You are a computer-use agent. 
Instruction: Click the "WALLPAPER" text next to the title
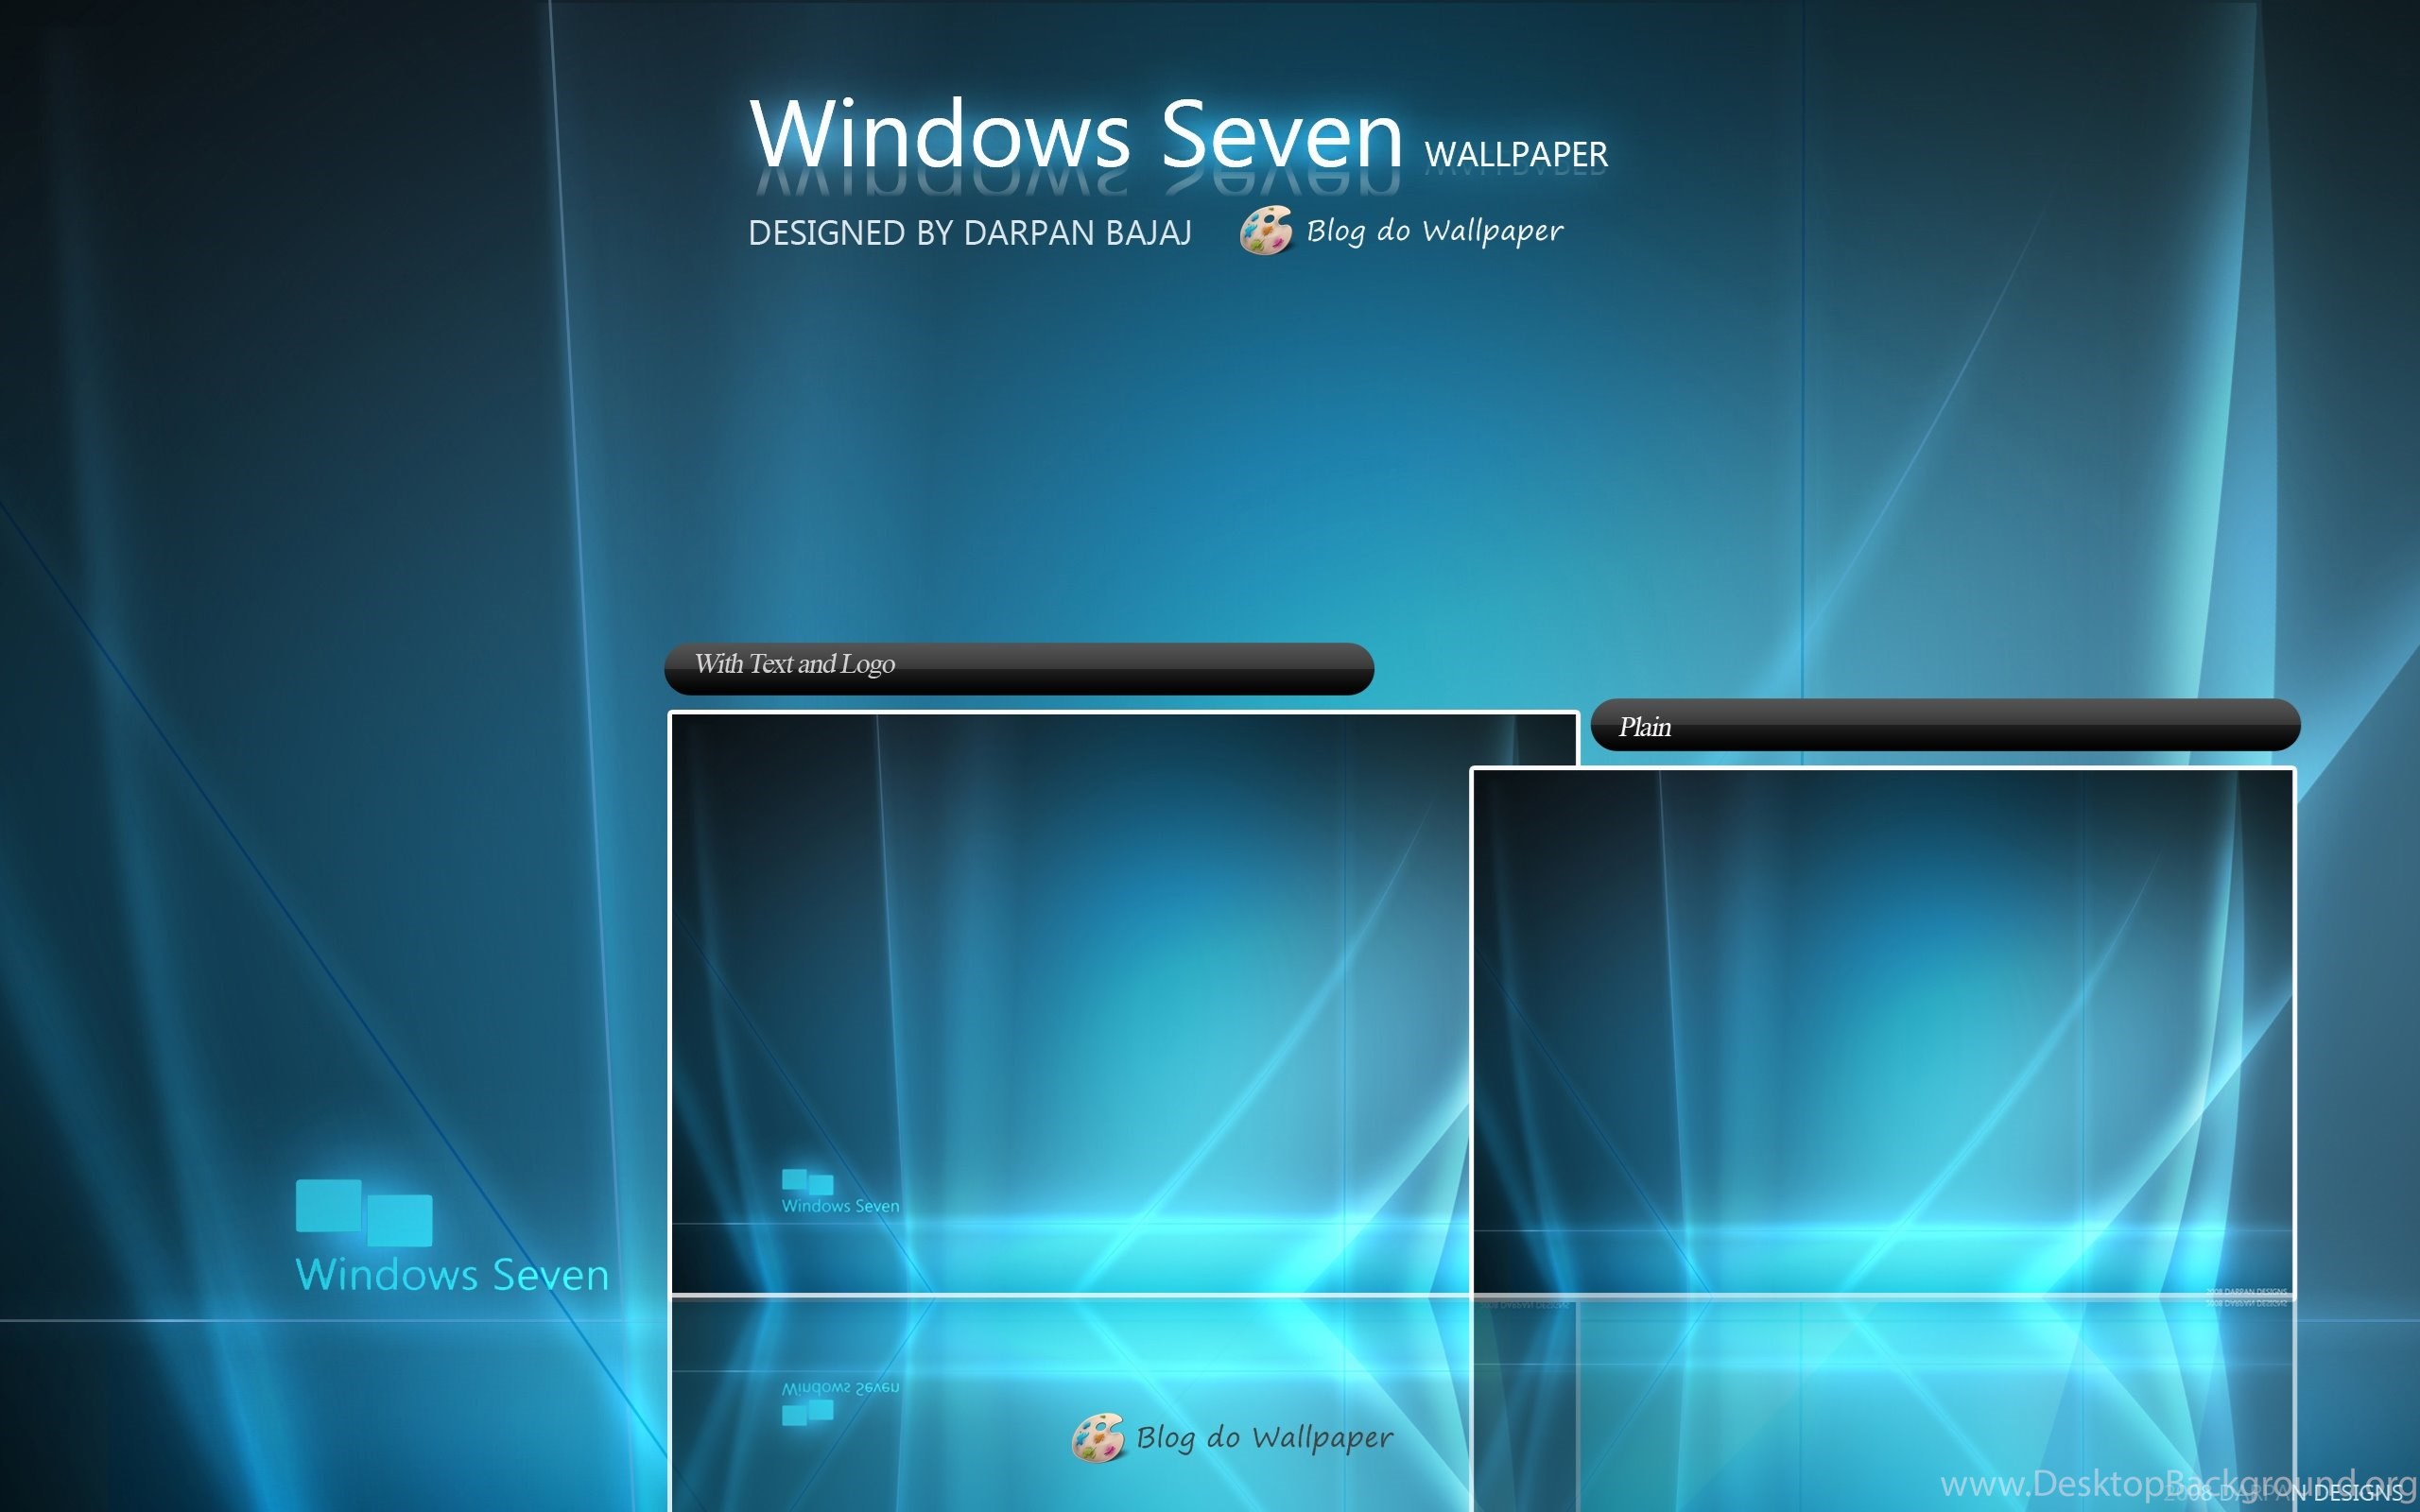(1515, 155)
